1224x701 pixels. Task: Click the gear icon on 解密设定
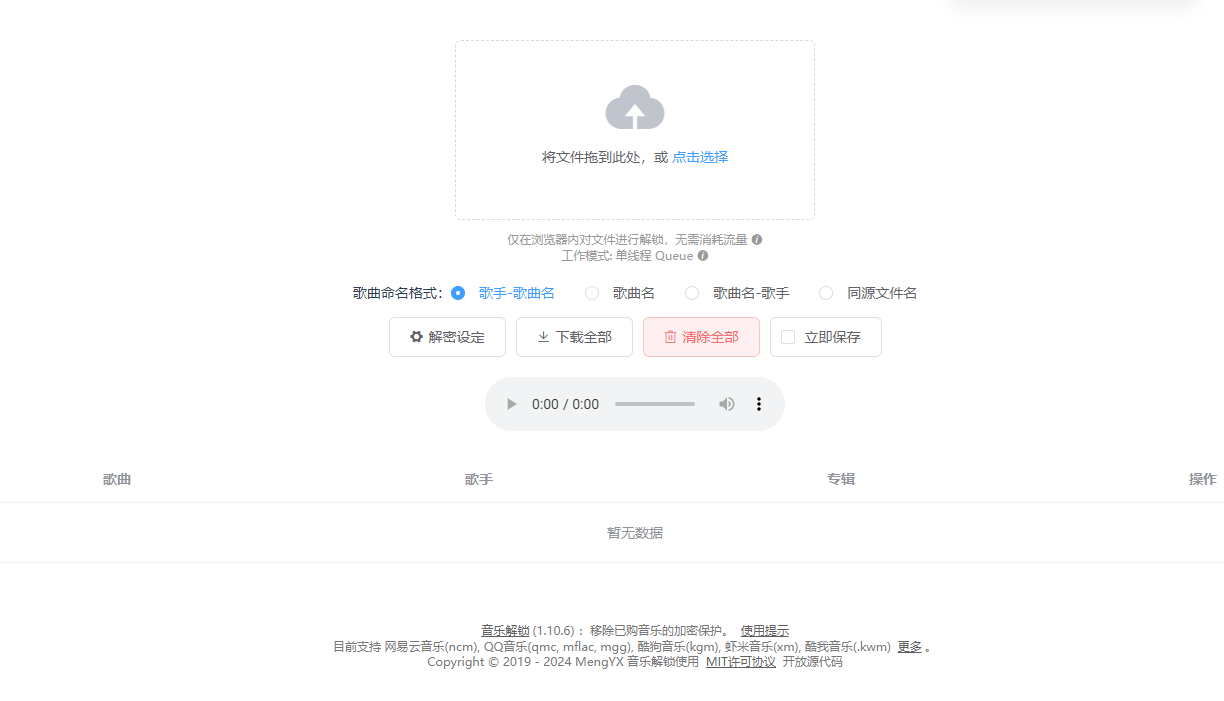tap(417, 337)
